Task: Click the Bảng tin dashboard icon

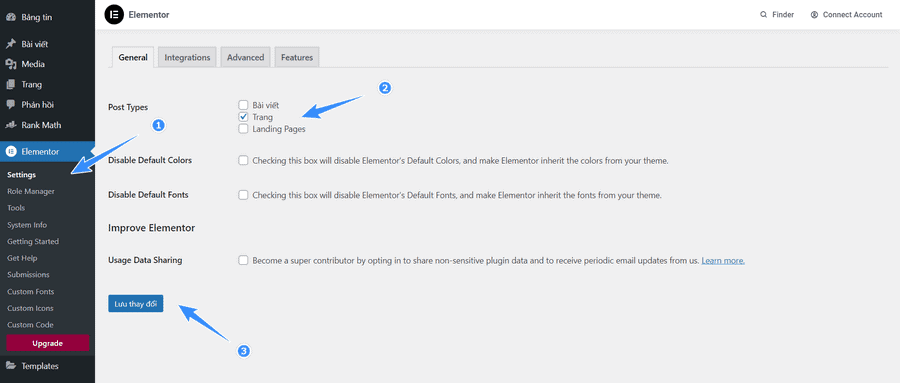Action: point(10,17)
